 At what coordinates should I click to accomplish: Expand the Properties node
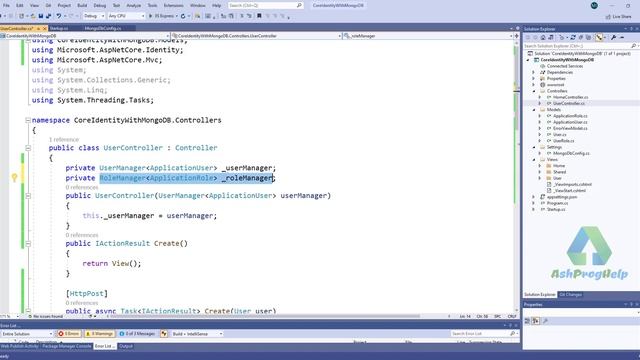(533, 78)
